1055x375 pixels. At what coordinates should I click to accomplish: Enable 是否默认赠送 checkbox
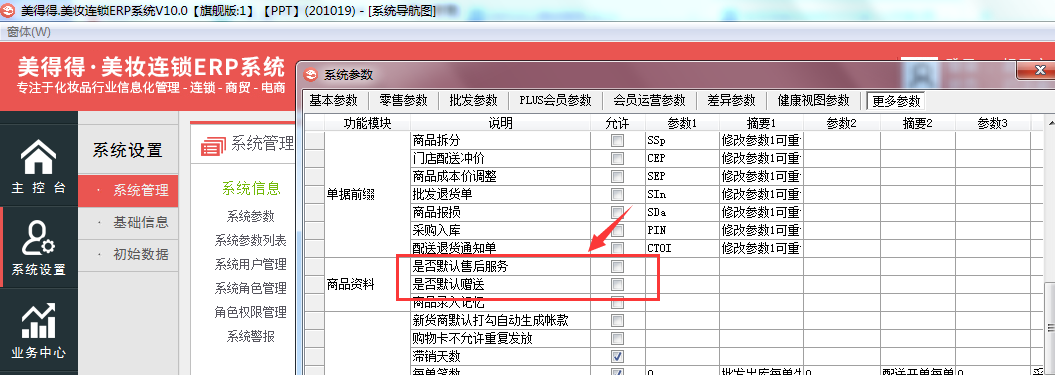[617, 285]
